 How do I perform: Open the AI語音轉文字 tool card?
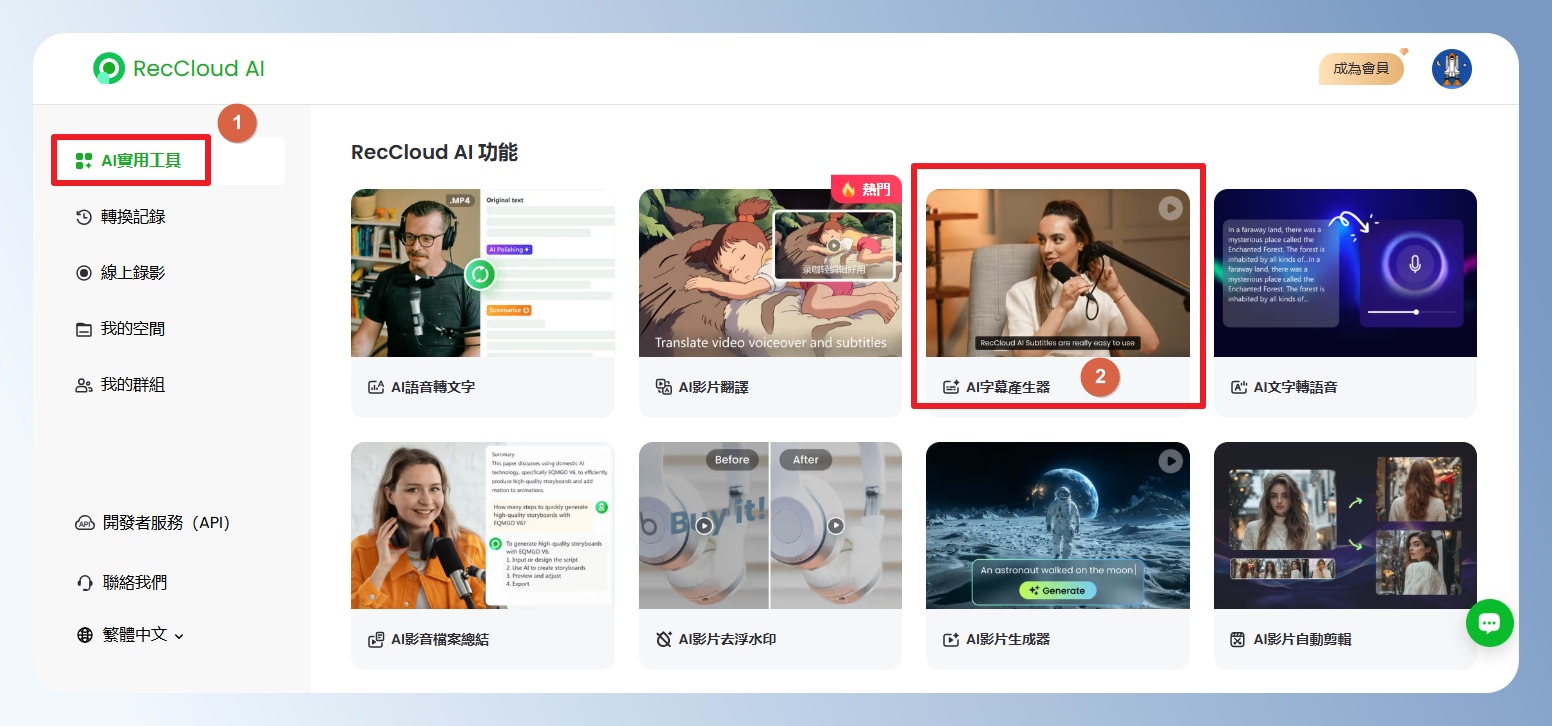click(482, 302)
